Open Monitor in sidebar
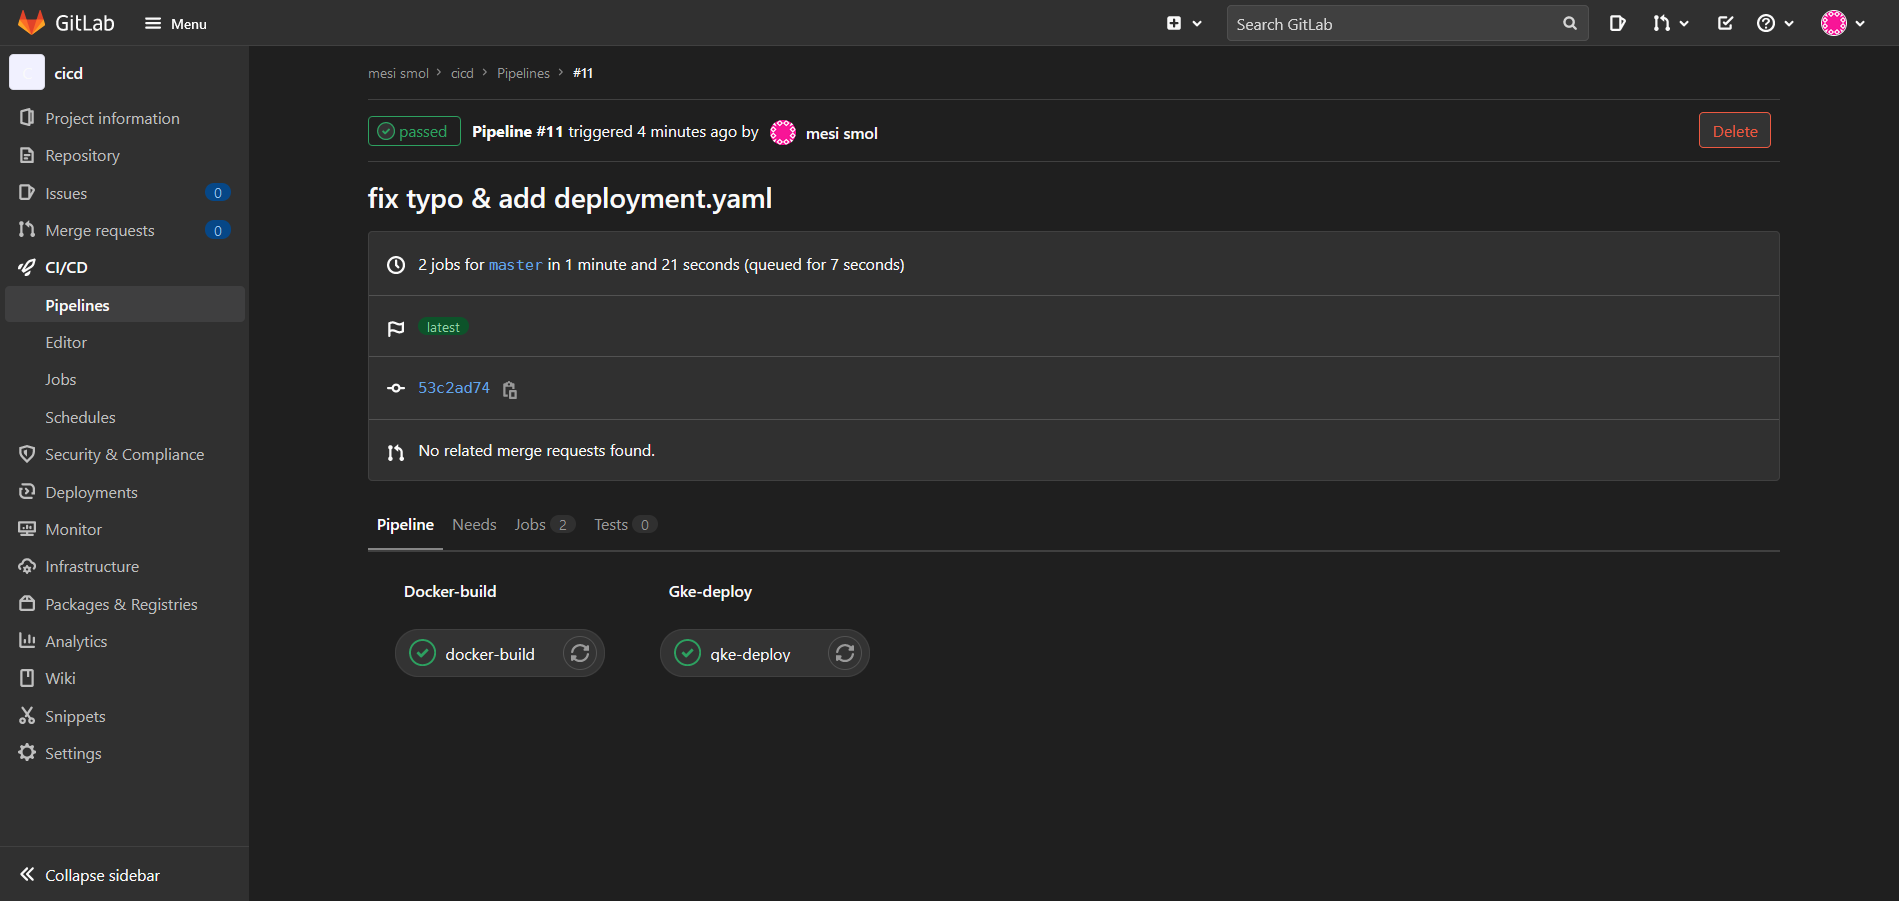This screenshot has height=901, width=1899. (x=125, y=530)
